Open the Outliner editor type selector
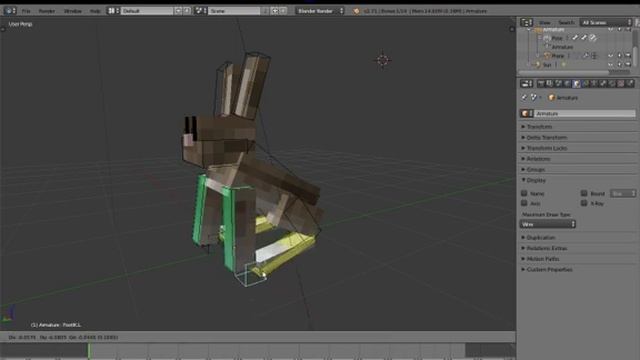 tap(527, 22)
